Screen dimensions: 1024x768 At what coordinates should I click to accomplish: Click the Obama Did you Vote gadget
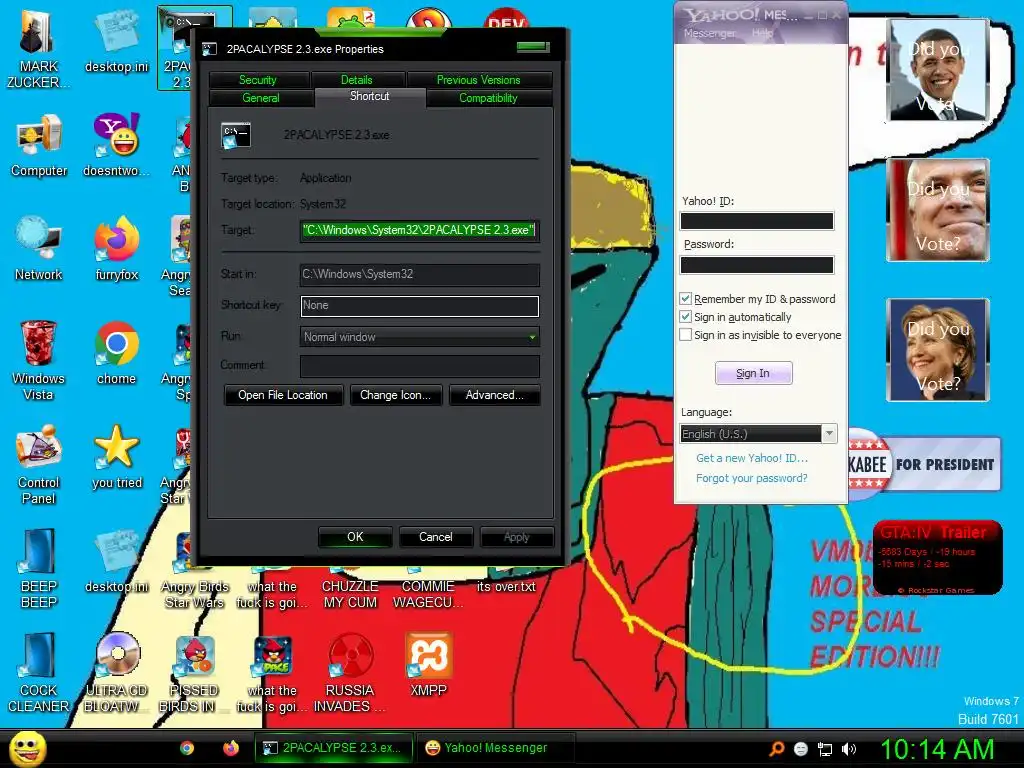pos(938,70)
